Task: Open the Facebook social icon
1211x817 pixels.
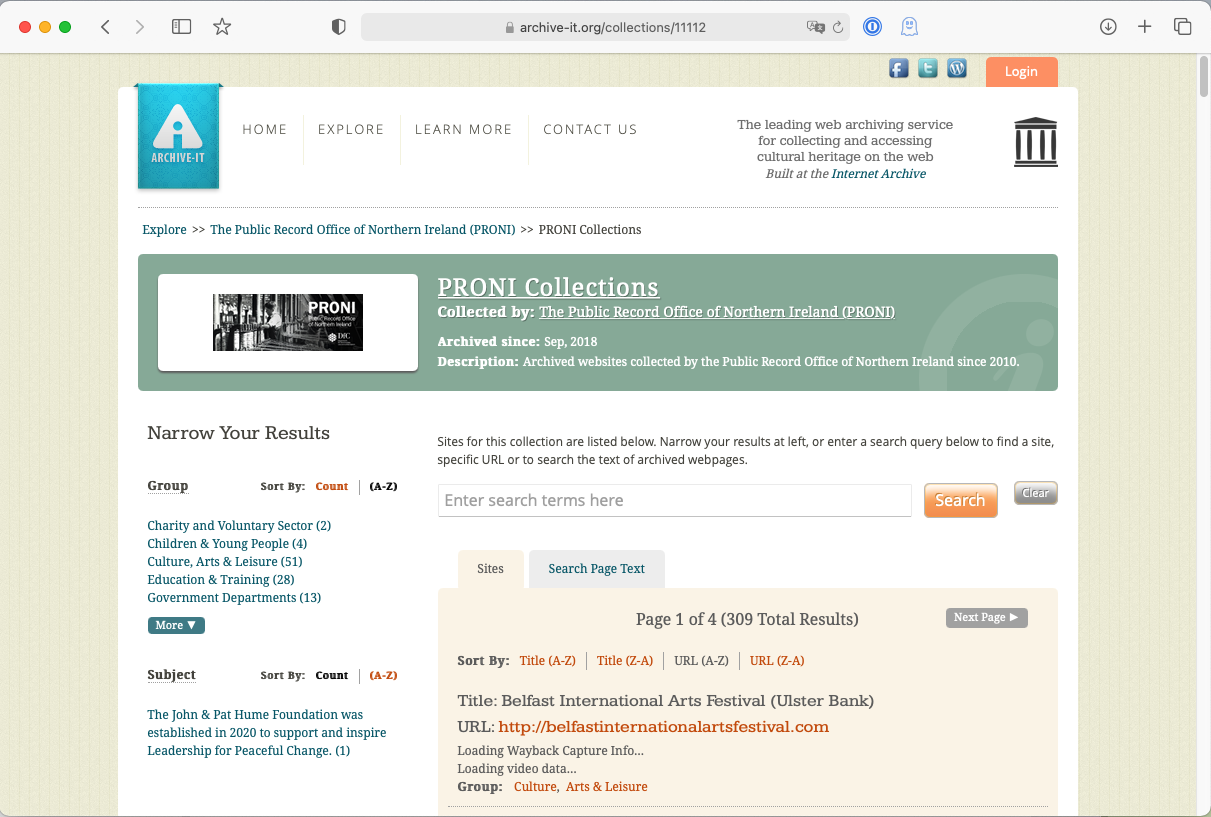Action: 899,68
